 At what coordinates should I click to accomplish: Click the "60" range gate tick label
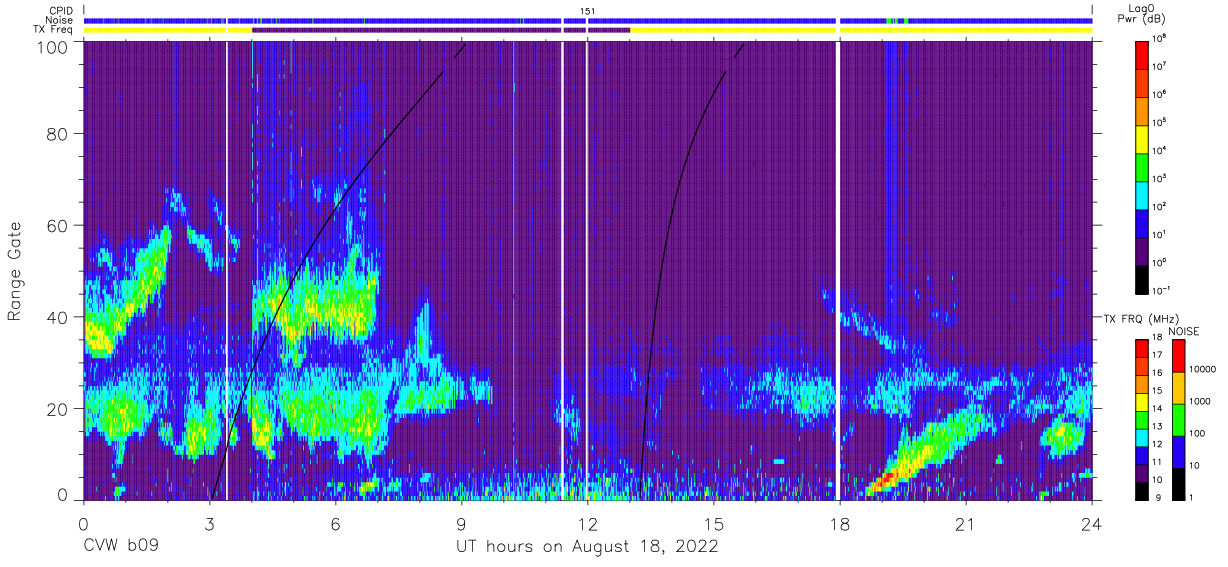[x=57, y=225]
